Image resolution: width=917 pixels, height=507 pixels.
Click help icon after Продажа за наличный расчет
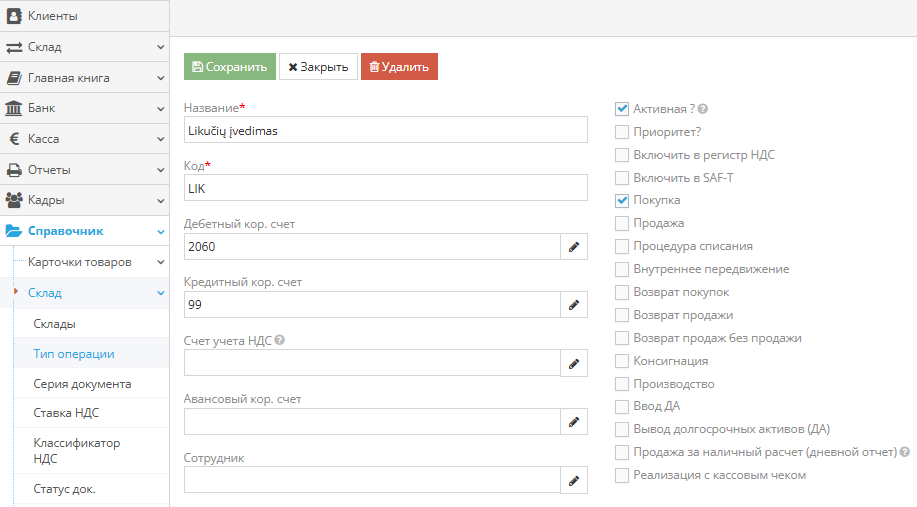[x=904, y=453]
